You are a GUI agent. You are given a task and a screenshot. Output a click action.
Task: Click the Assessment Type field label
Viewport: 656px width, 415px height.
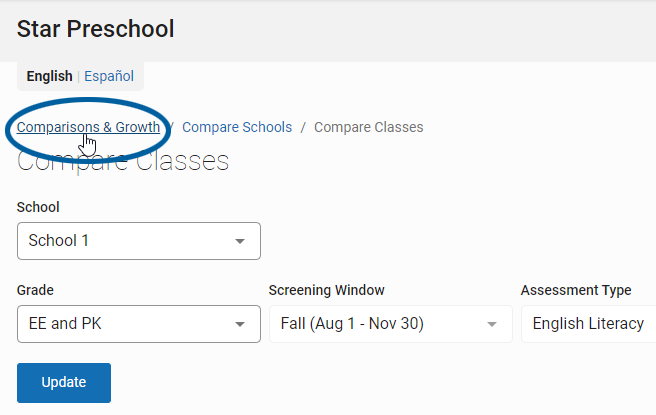576,290
